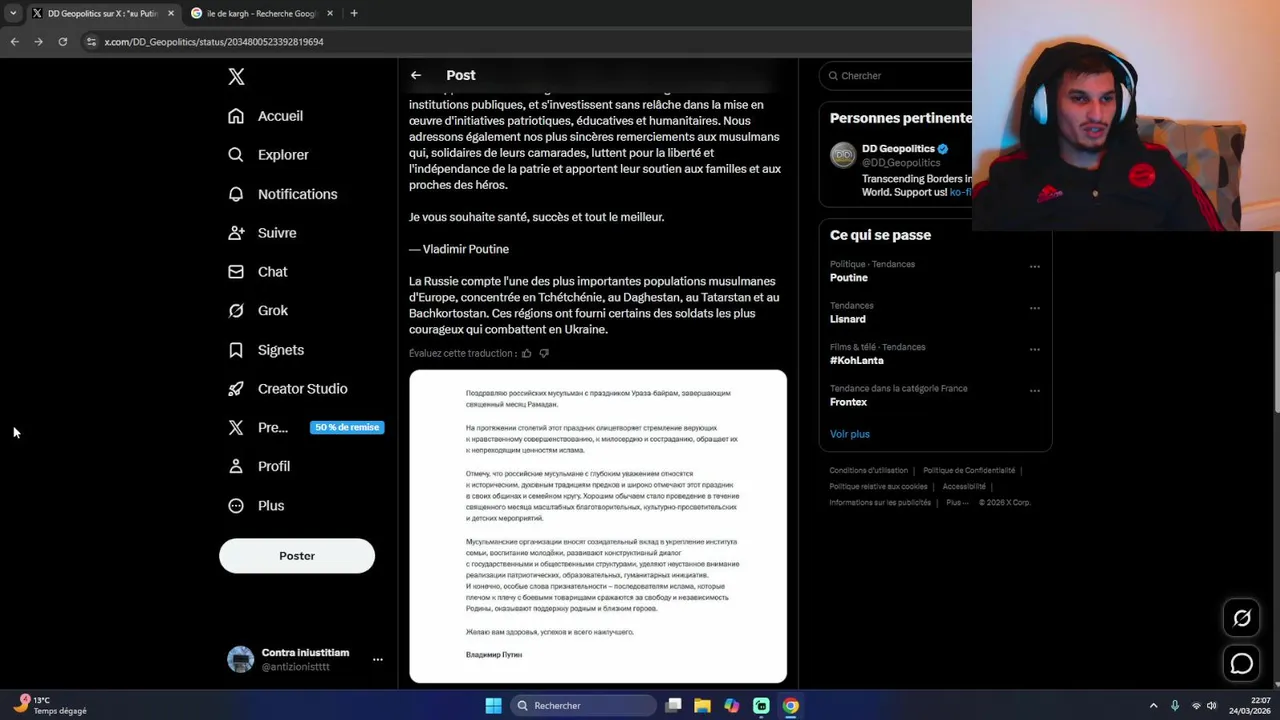Show hidden system tray icons

point(1153,706)
